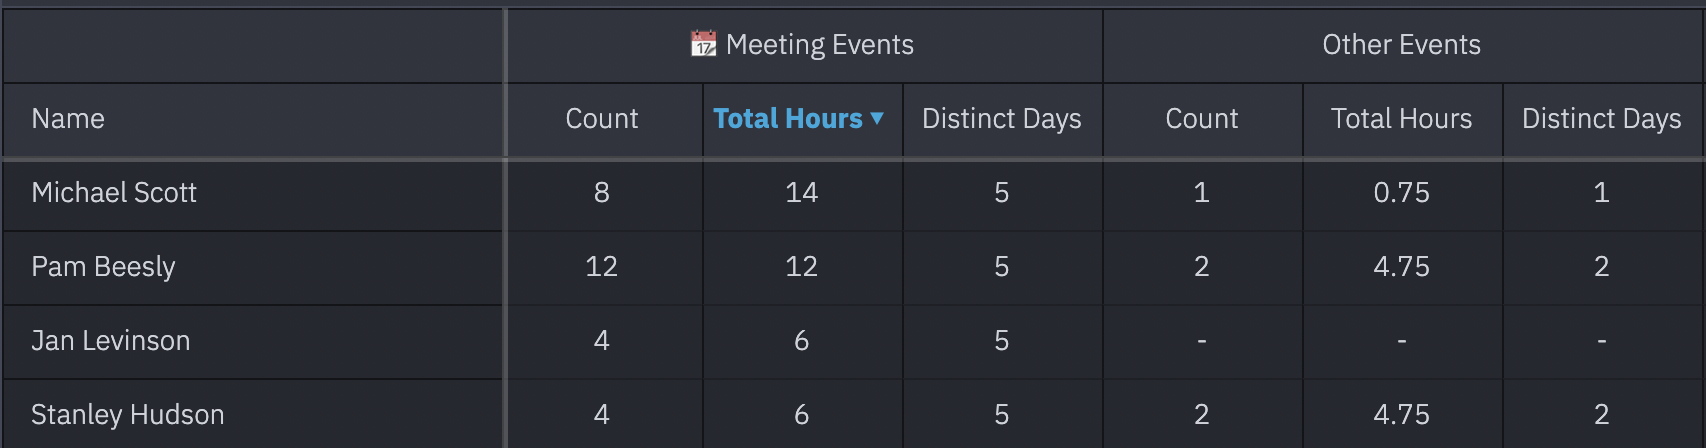Sort by Meeting Events Count column
This screenshot has height=448, width=1706.
(602, 119)
